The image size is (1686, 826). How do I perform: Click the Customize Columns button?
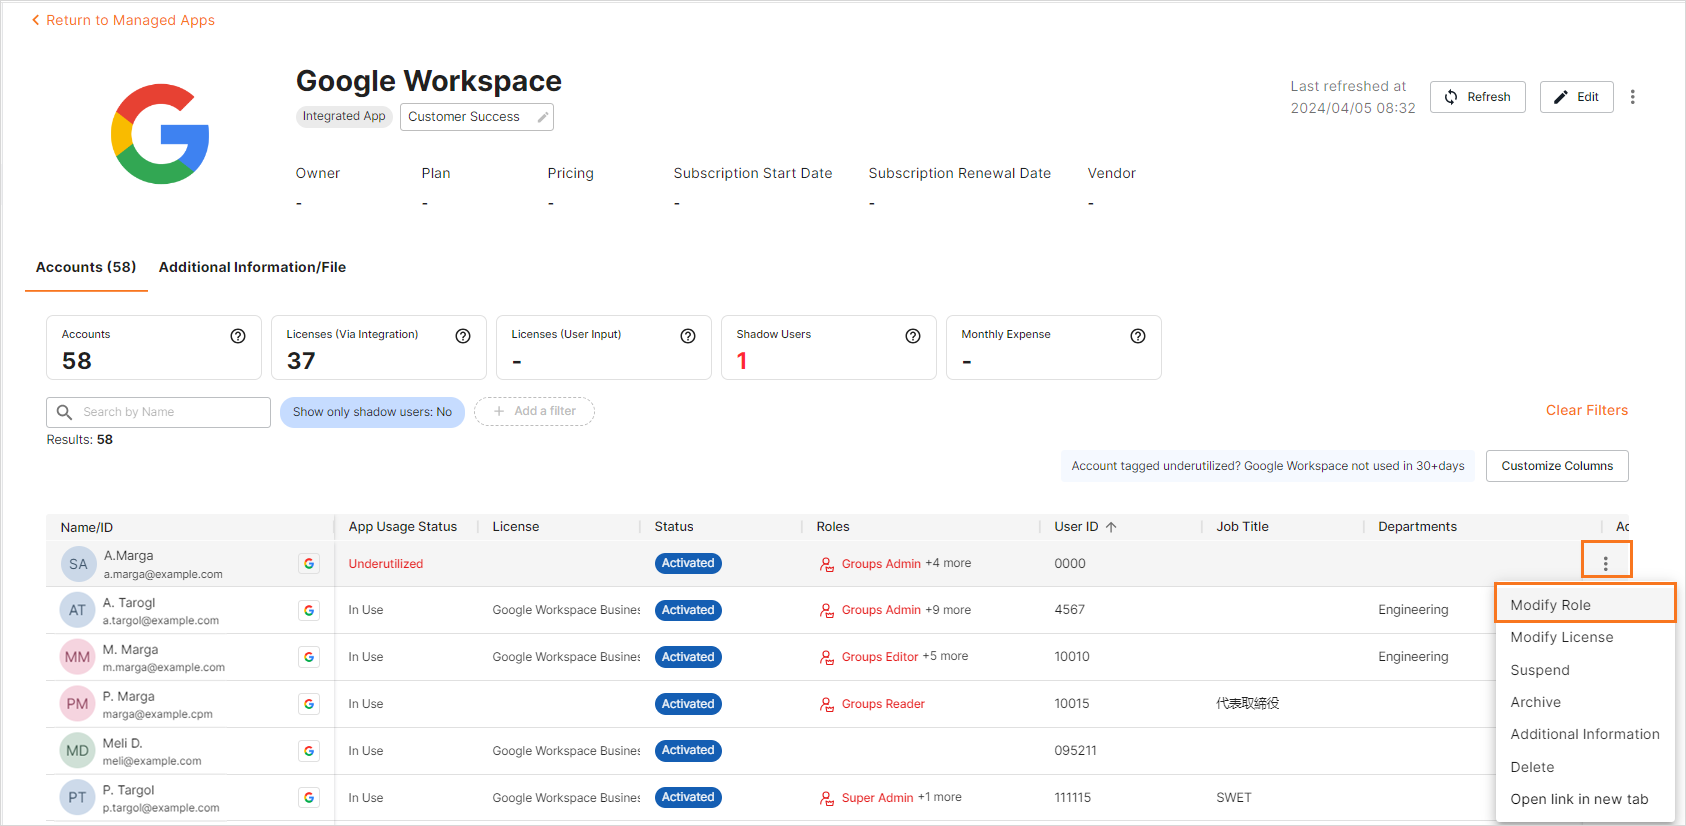coord(1557,466)
